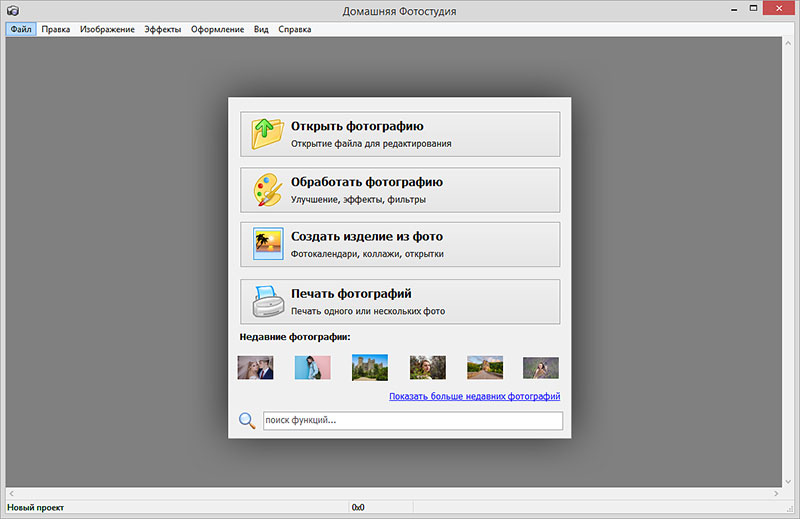Open the Справка menu
This screenshot has width=800, height=519.
[x=294, y=29]
